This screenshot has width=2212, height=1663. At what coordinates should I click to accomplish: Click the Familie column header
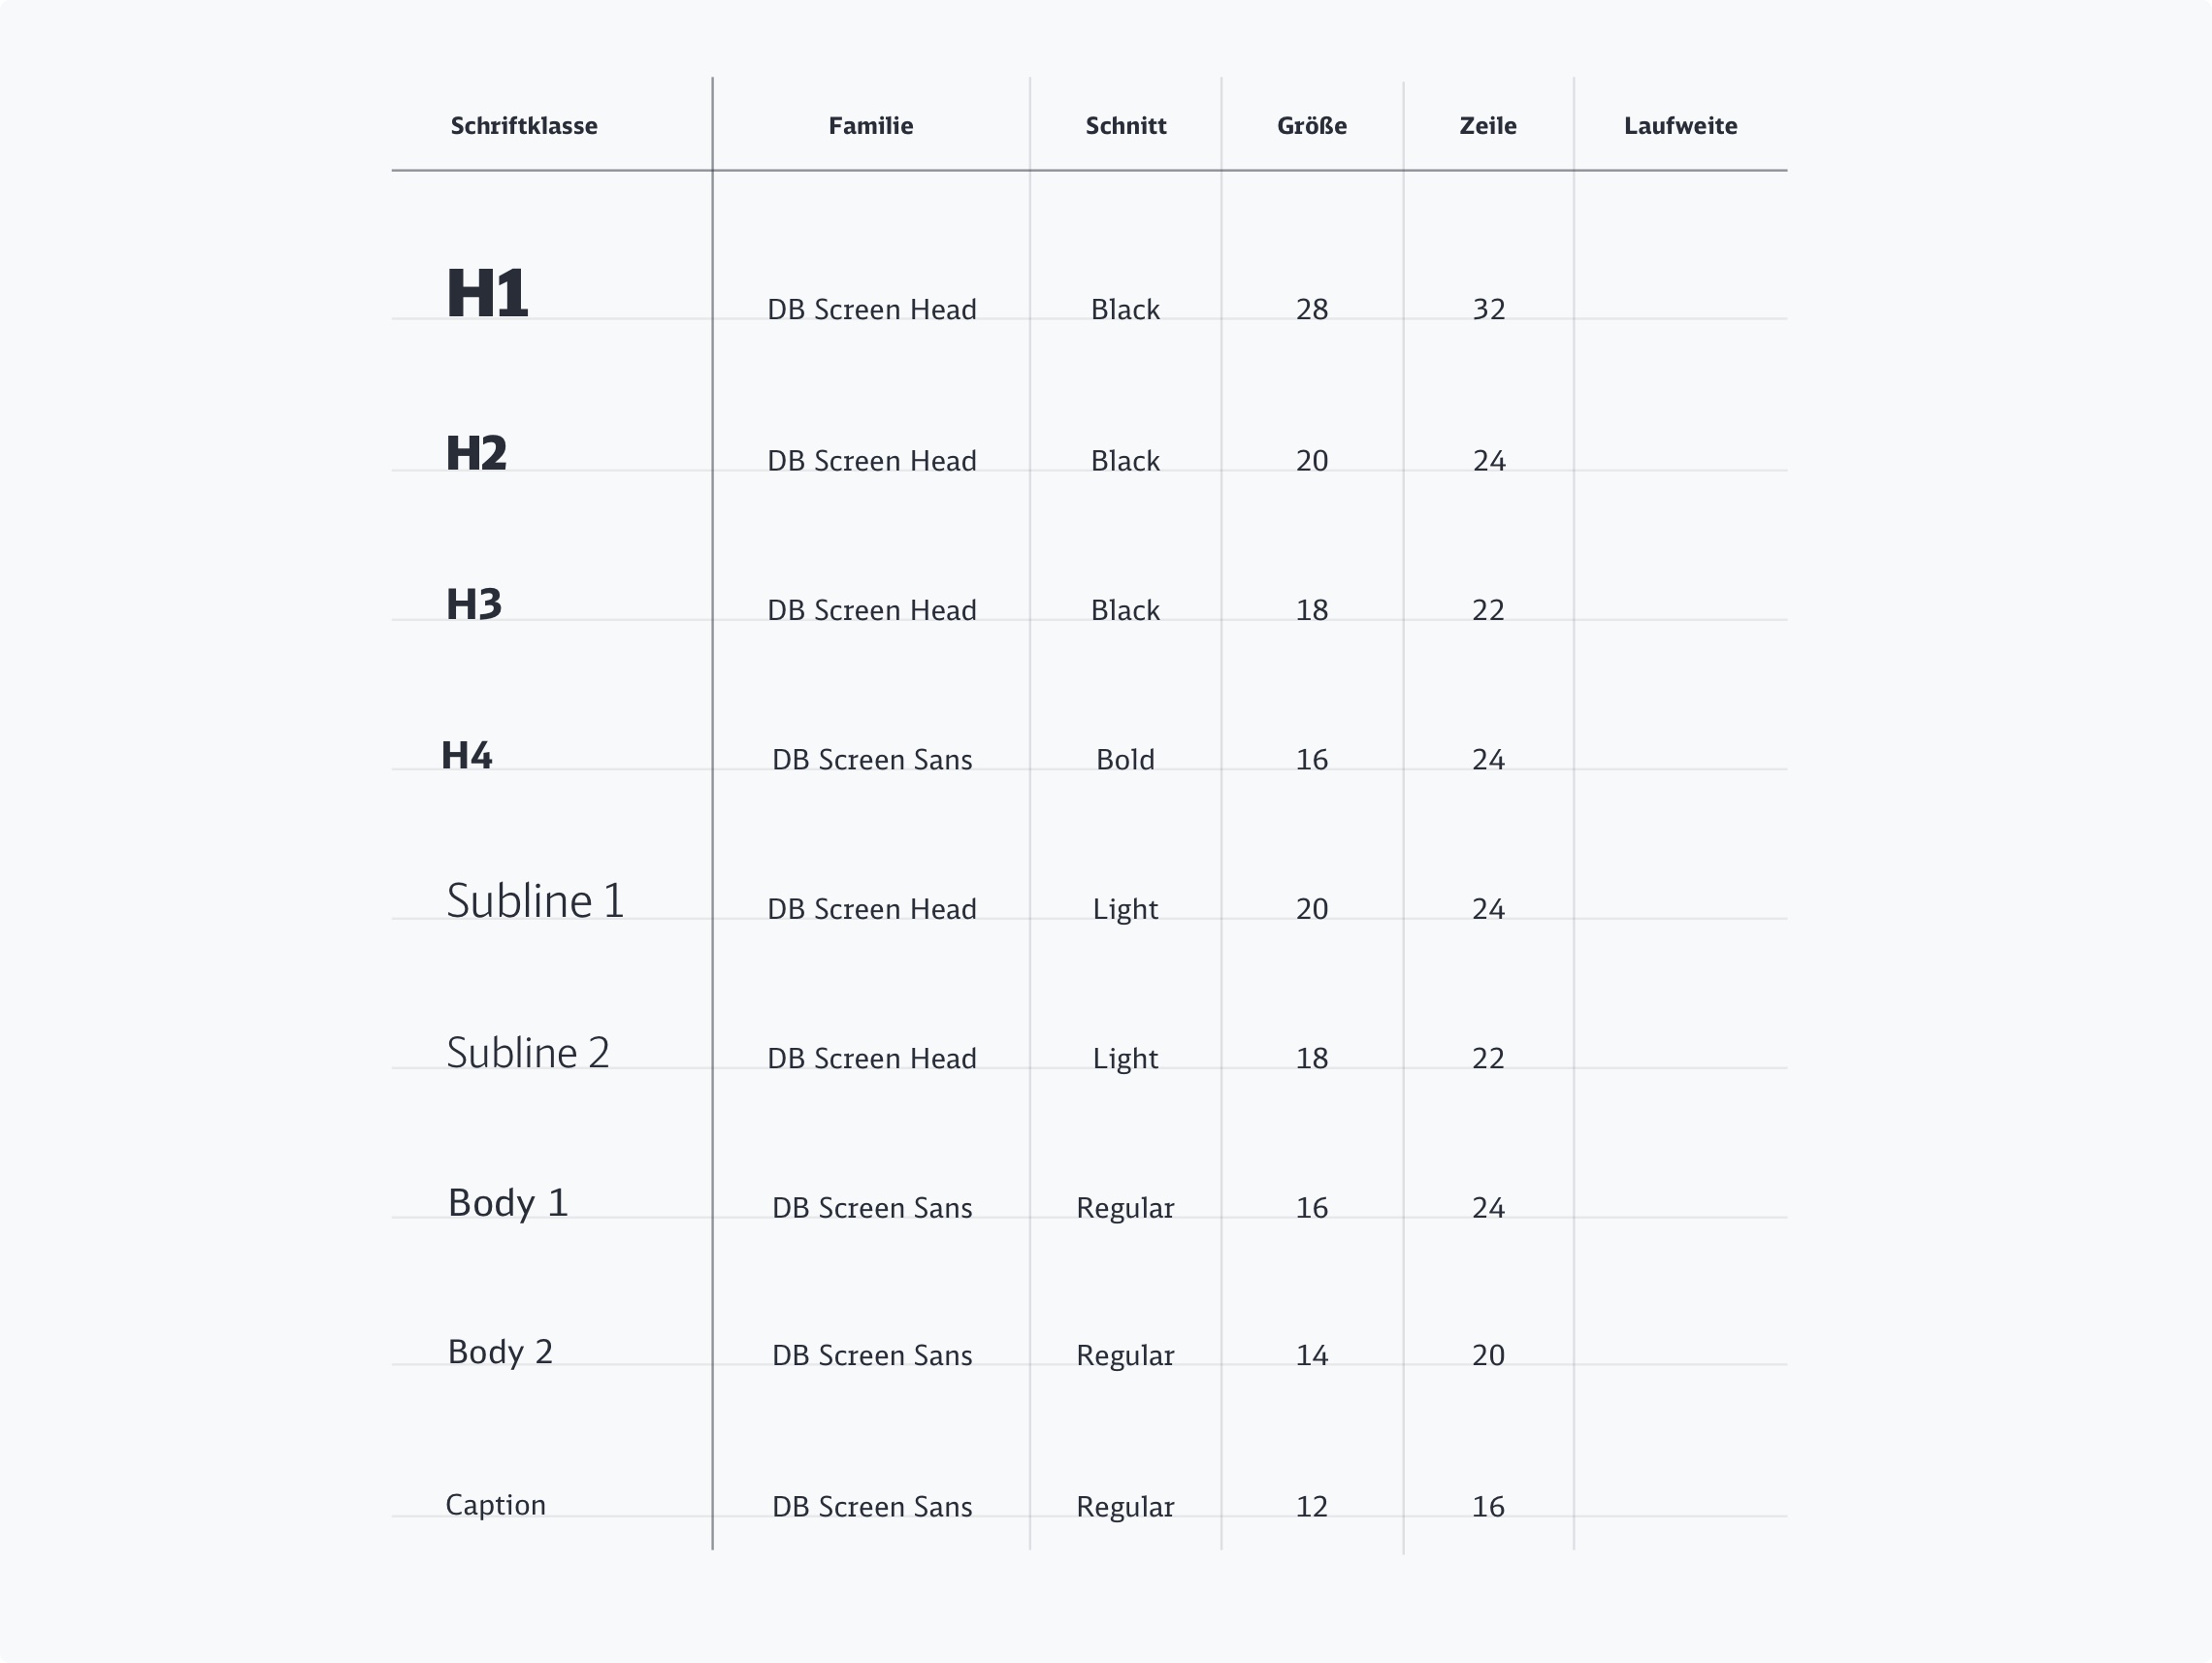870,126
